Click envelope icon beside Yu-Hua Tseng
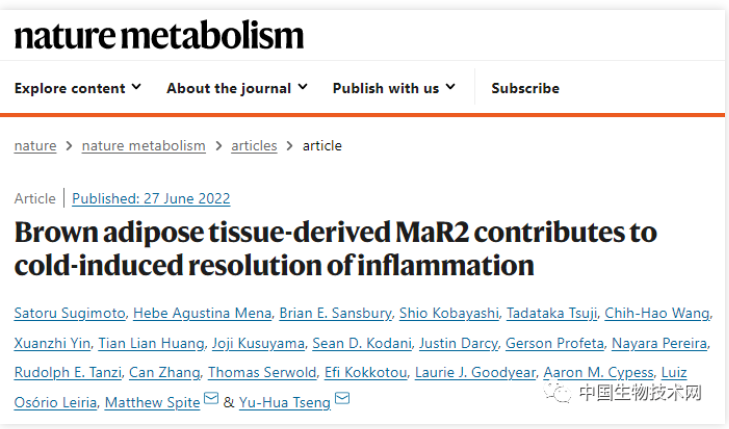729x429 pixels. pyautogui.click(x=342, y=398)
